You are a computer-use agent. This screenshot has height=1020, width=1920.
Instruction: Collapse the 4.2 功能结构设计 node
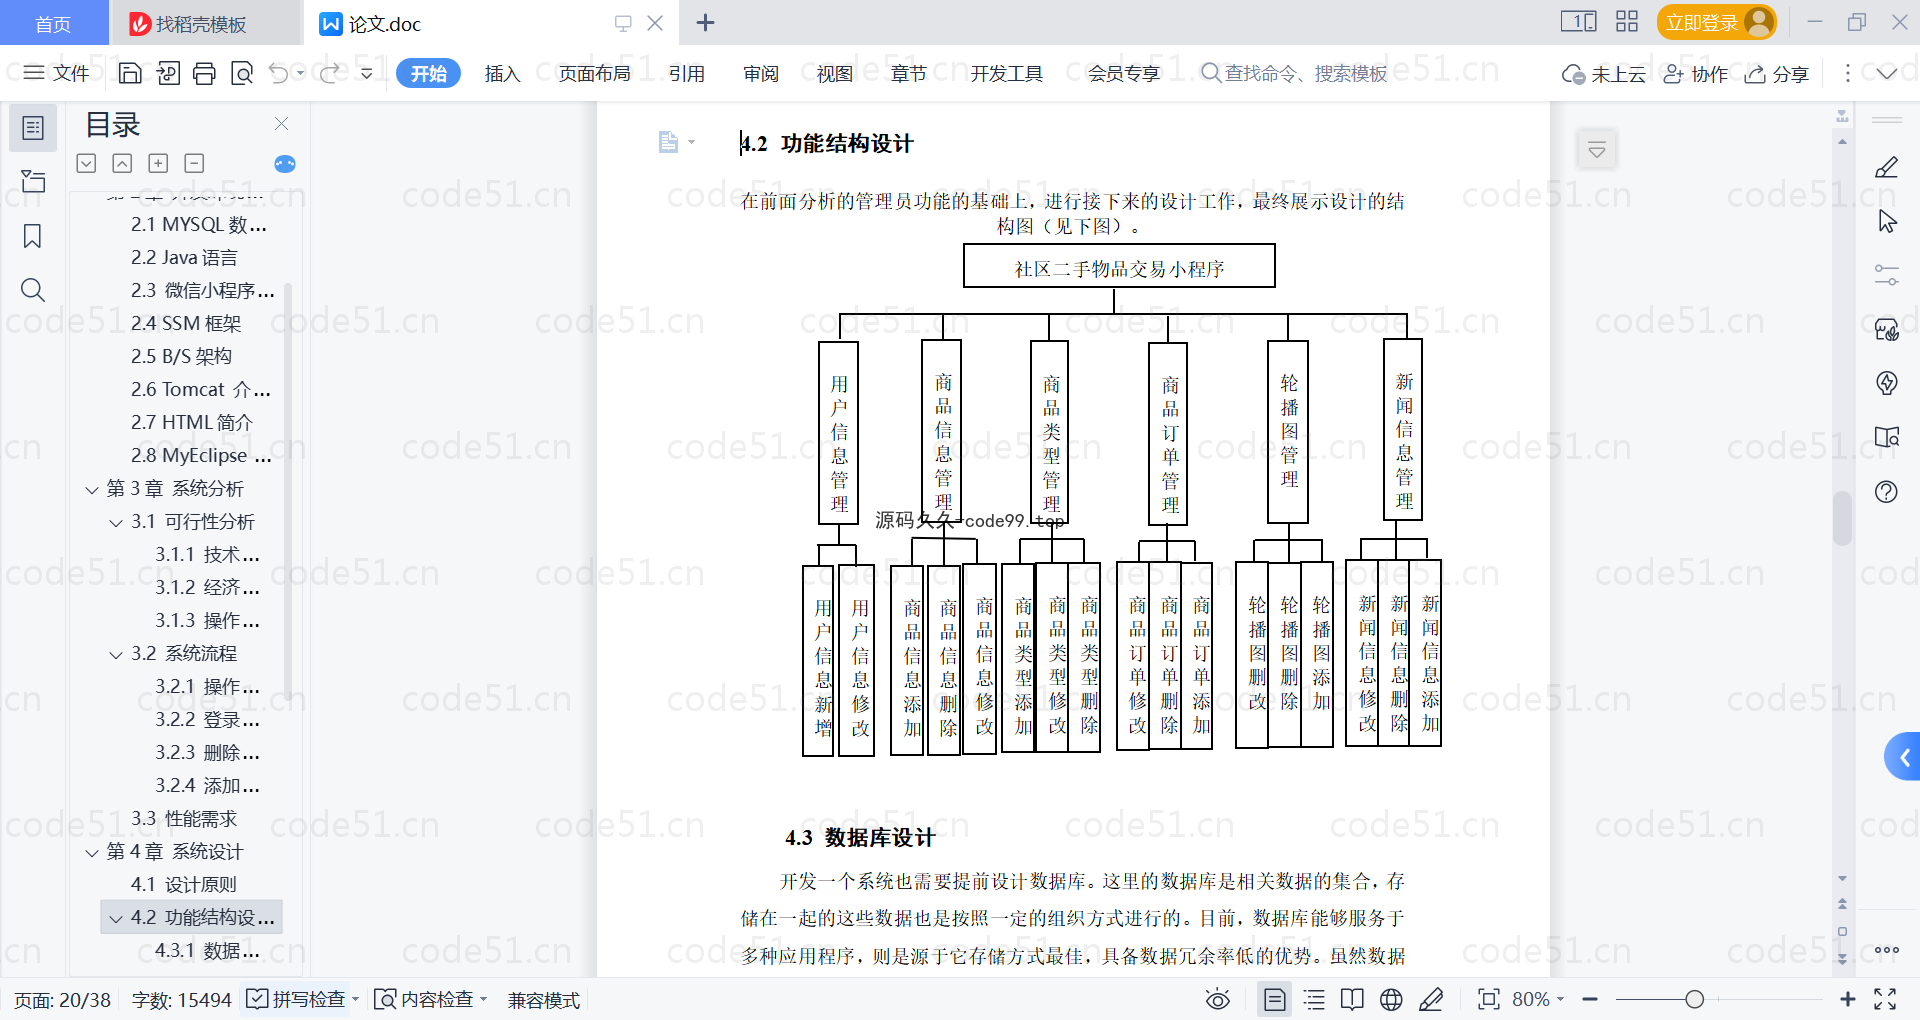[116, 919]
